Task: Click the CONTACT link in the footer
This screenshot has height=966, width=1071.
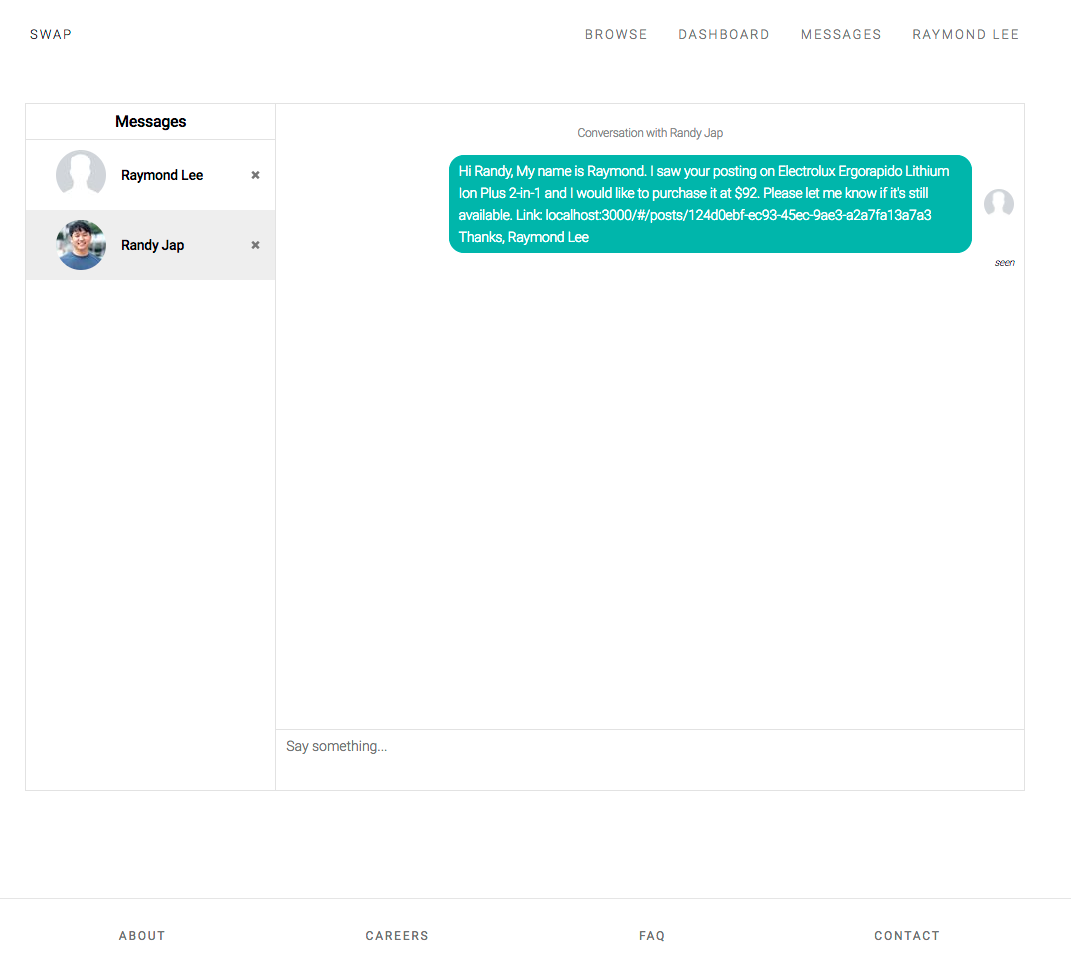Action: 907,935
